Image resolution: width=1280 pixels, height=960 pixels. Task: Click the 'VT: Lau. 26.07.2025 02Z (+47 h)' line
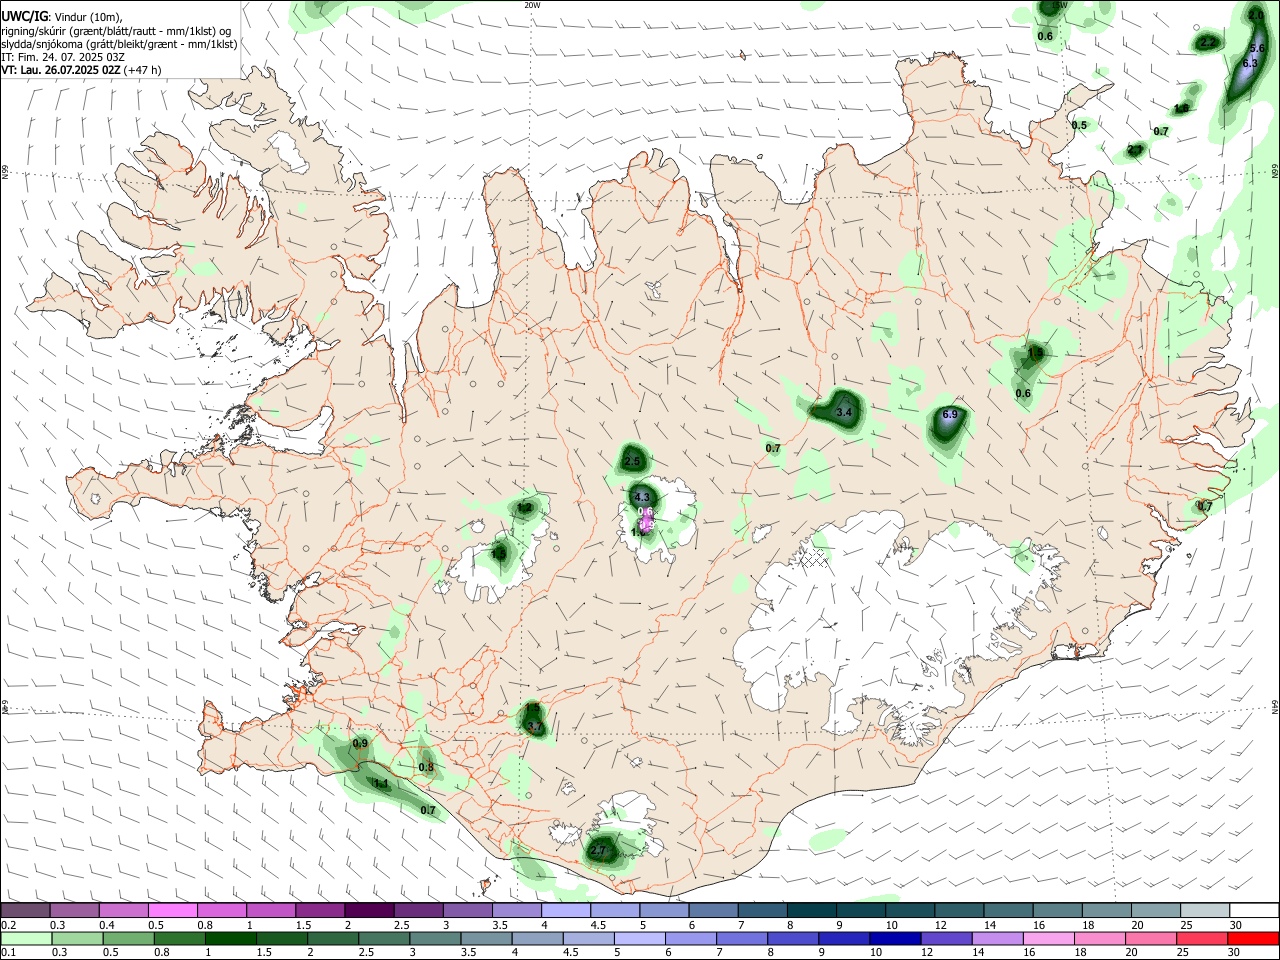[81, 70]
